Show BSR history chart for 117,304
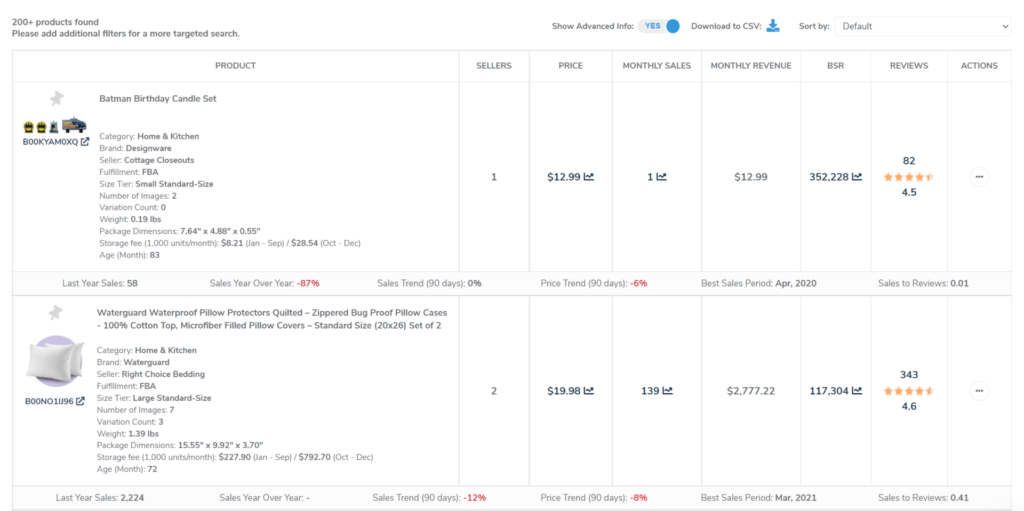This screenshot has width=1024, height=511. (856, 391)
